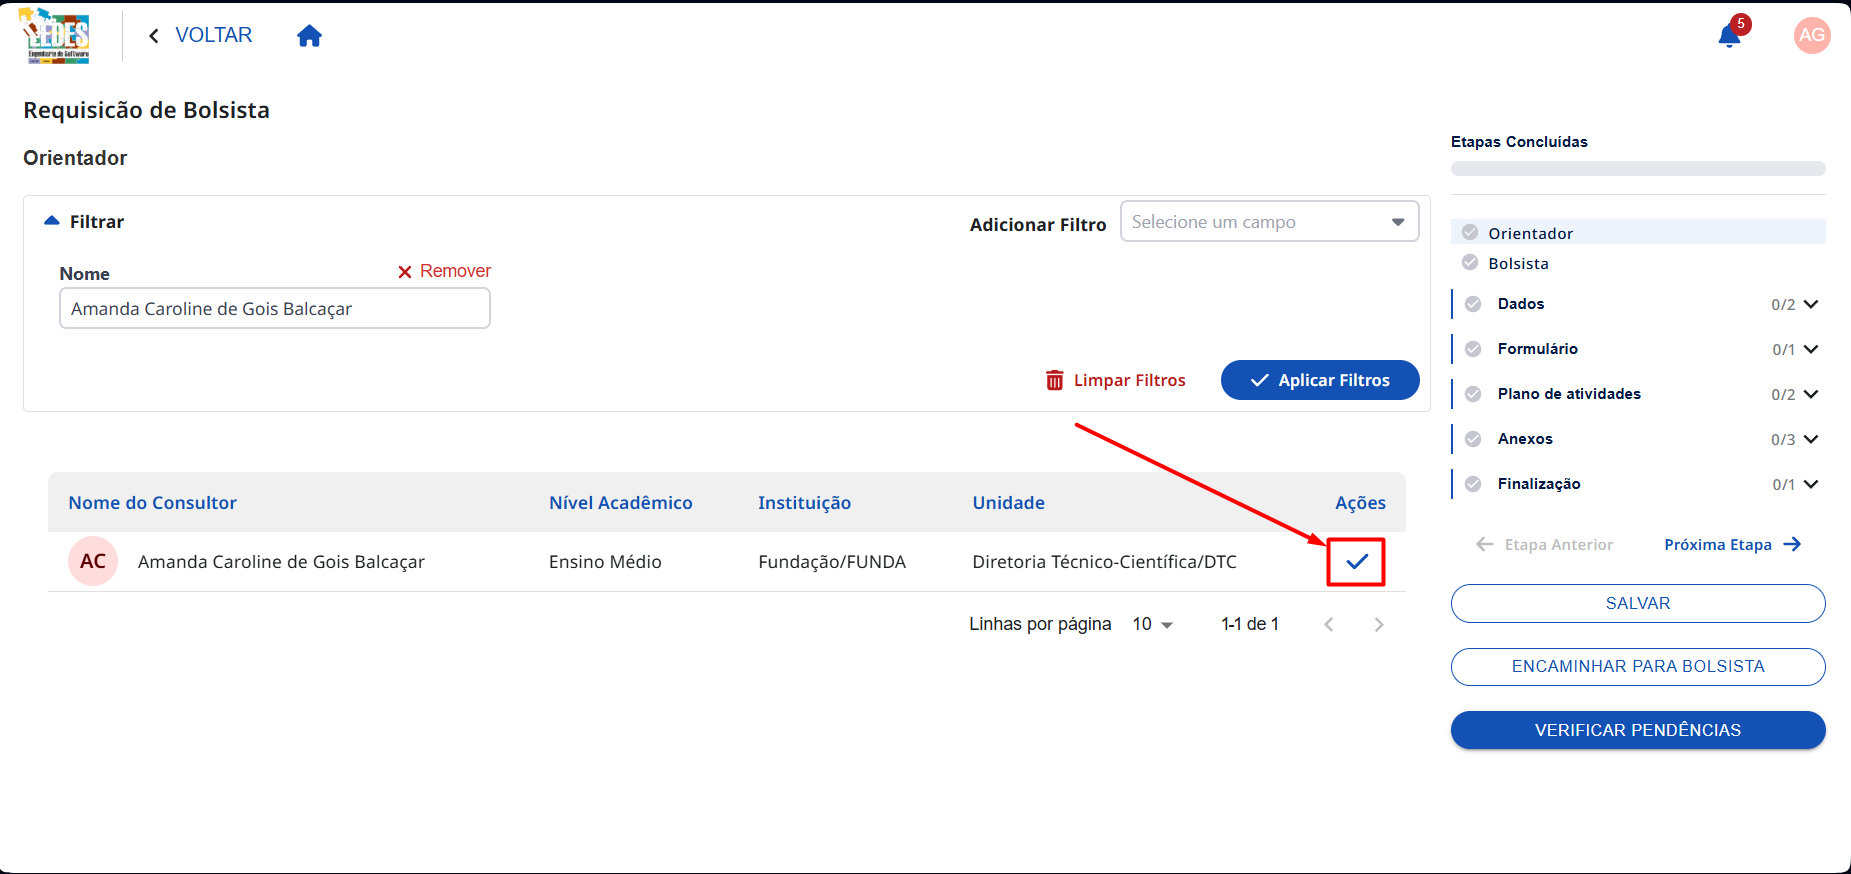Image resolution: width=1851 pixels, height=874 pixels.
Task: Select the Orientador step
Action: pos(1638,232)
